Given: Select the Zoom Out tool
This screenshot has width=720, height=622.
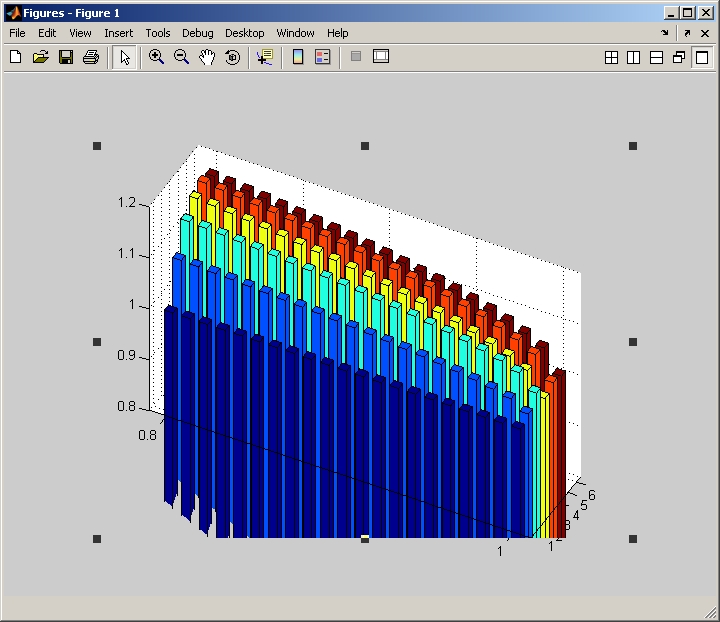Looking at the screenshot, I should pyautogui.click(x=181, y=57).
